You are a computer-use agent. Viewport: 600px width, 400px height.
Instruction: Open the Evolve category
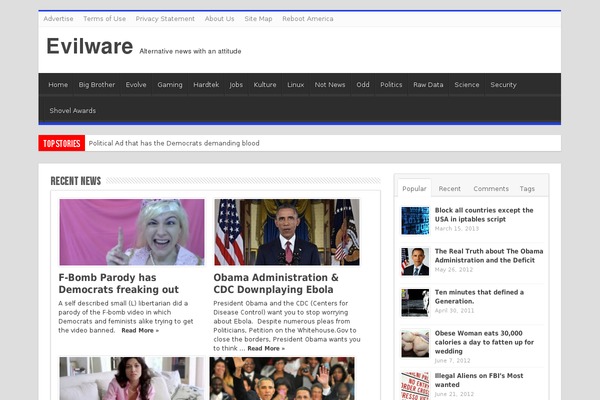pos(136,85)
